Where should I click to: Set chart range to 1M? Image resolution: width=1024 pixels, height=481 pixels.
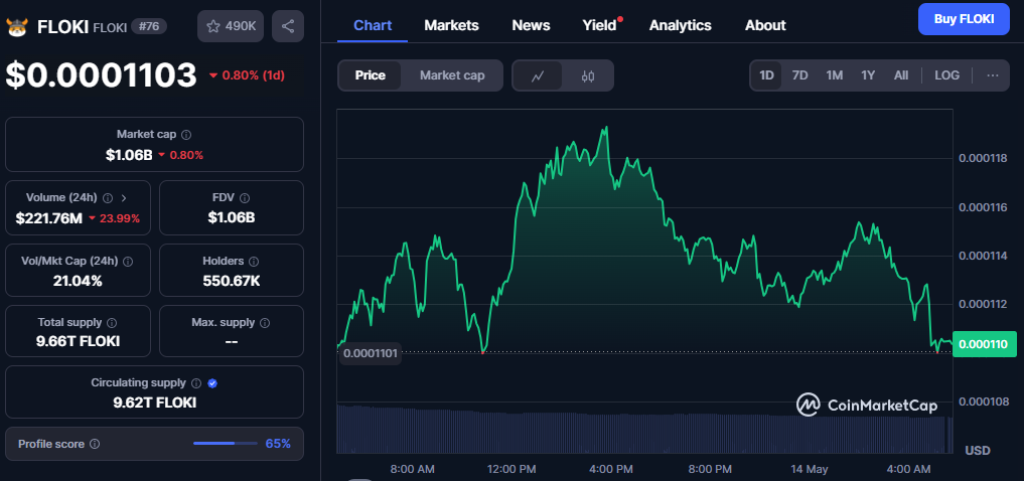pos(834,75)
